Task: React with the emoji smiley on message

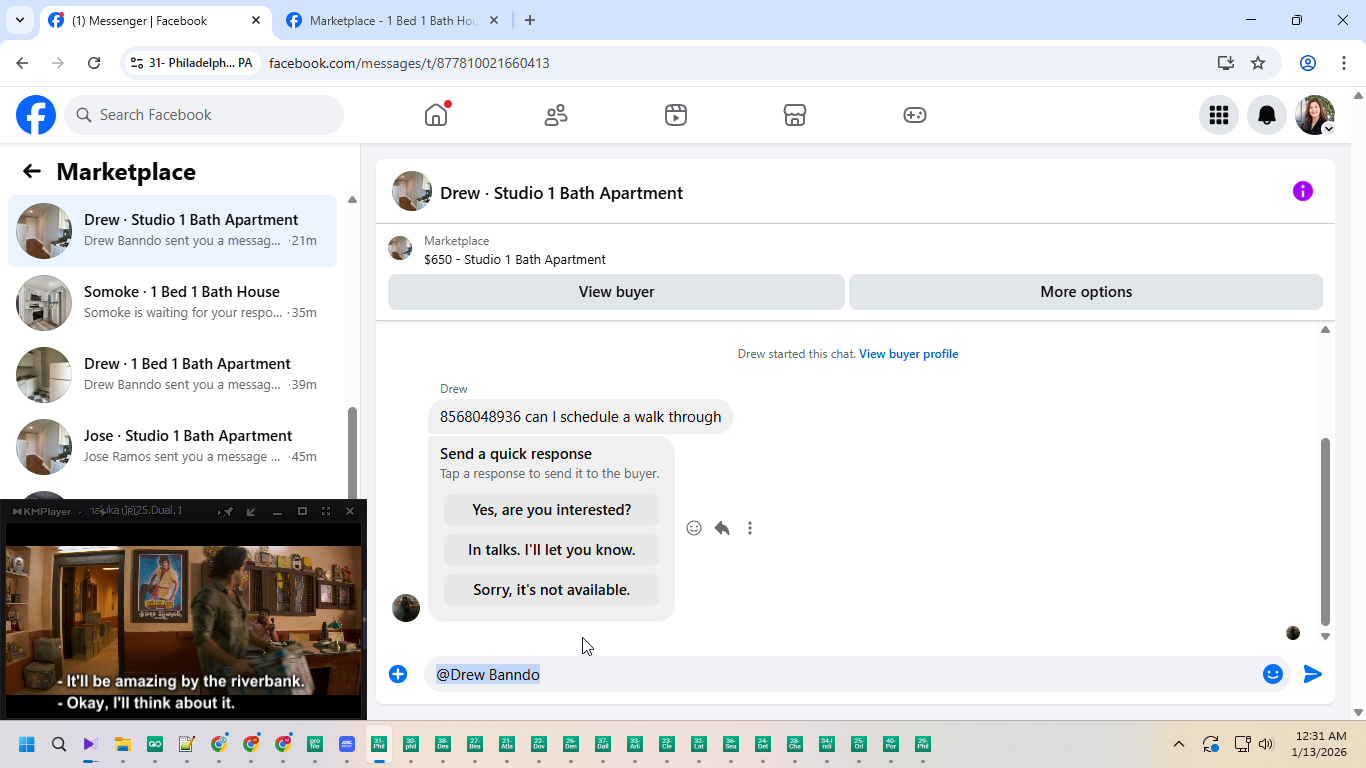Action: coord(694,528)
